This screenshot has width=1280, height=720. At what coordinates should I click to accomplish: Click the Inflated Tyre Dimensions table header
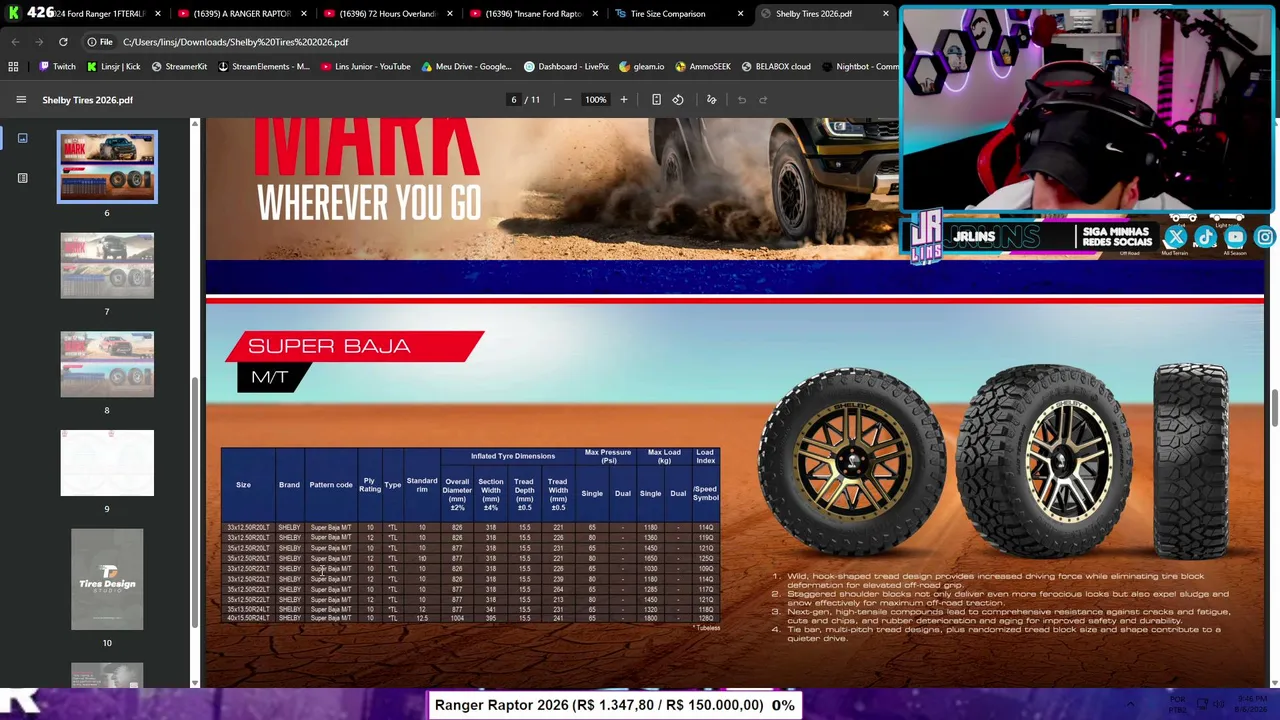513,456
